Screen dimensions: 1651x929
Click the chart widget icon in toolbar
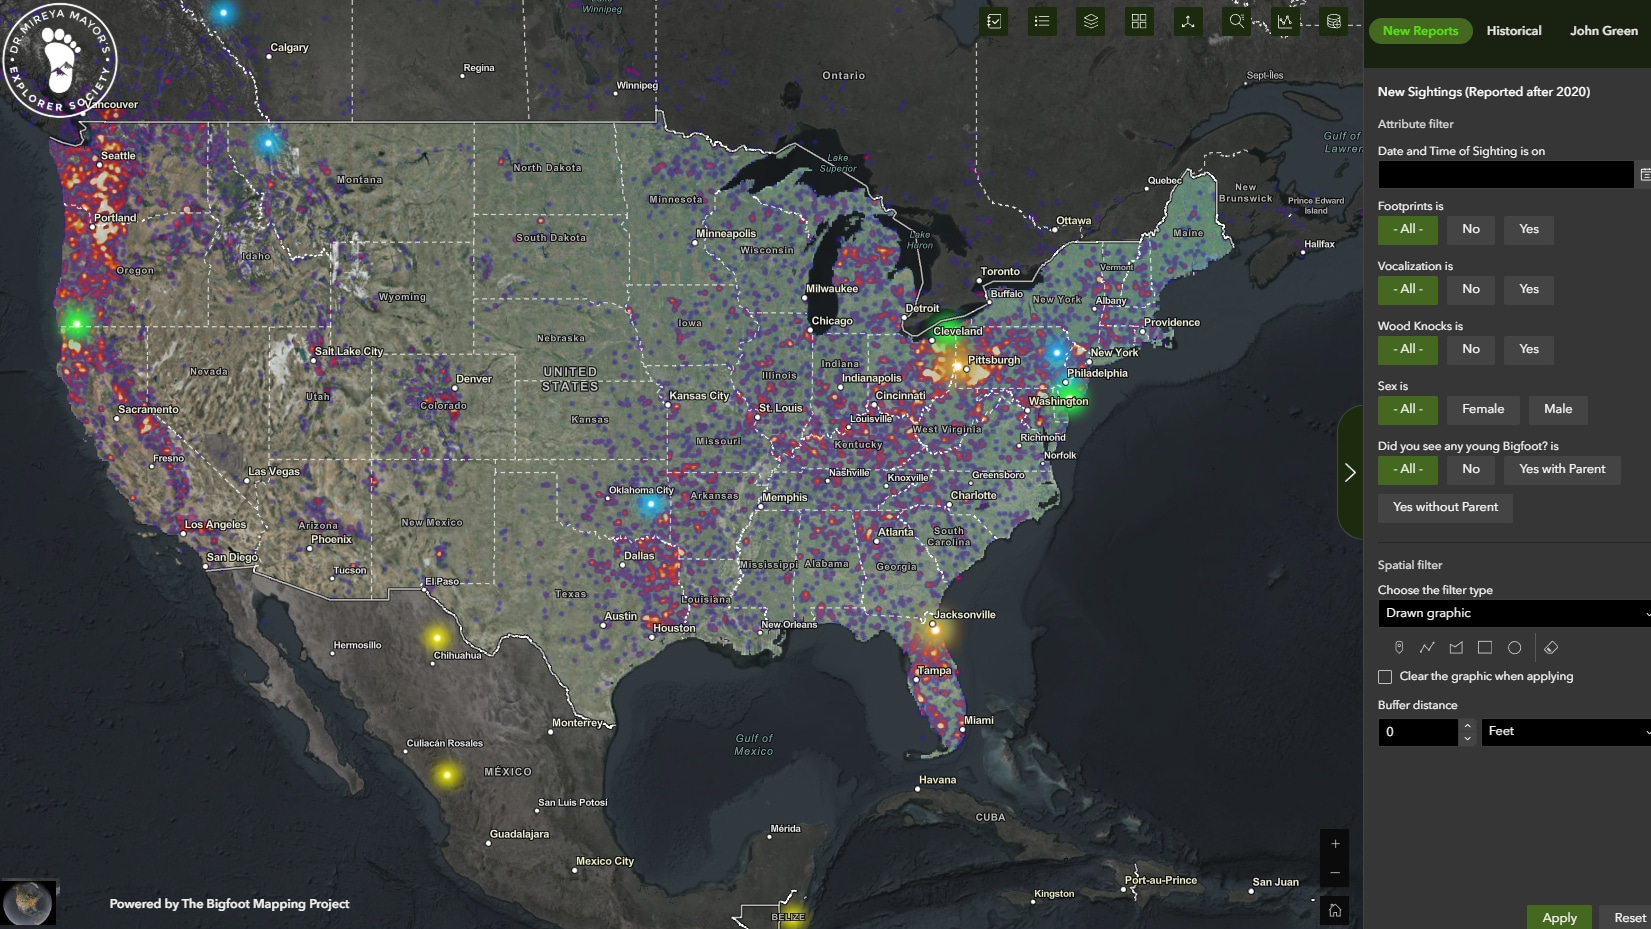coord(1285,21)
